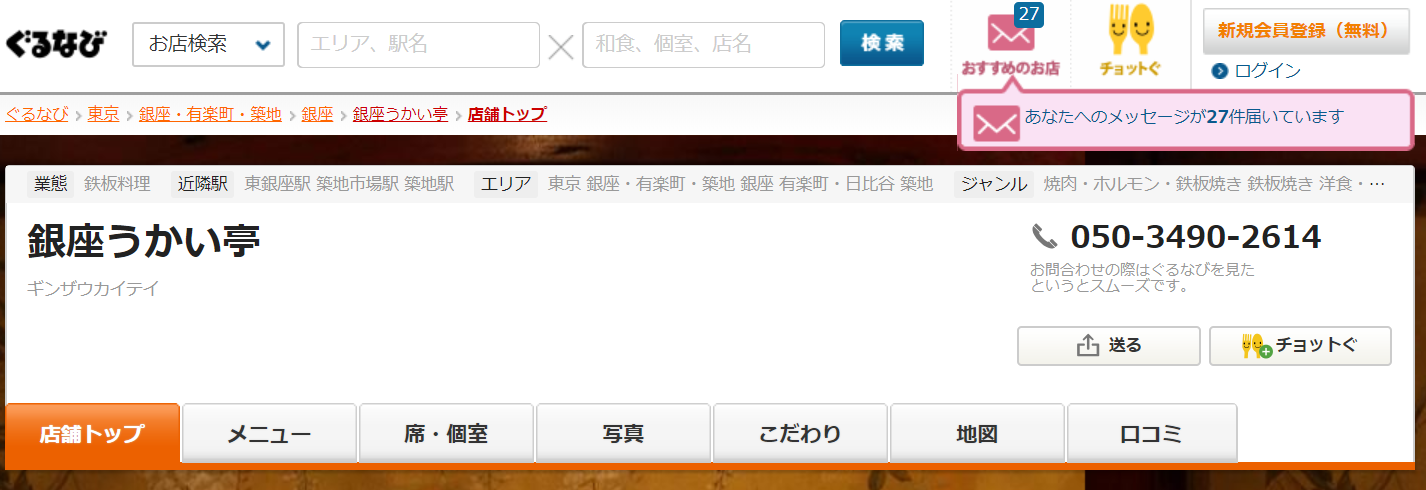Expand the お店検索 dropdown
This screenshot has height=490, width=1426.
[208, 44]
